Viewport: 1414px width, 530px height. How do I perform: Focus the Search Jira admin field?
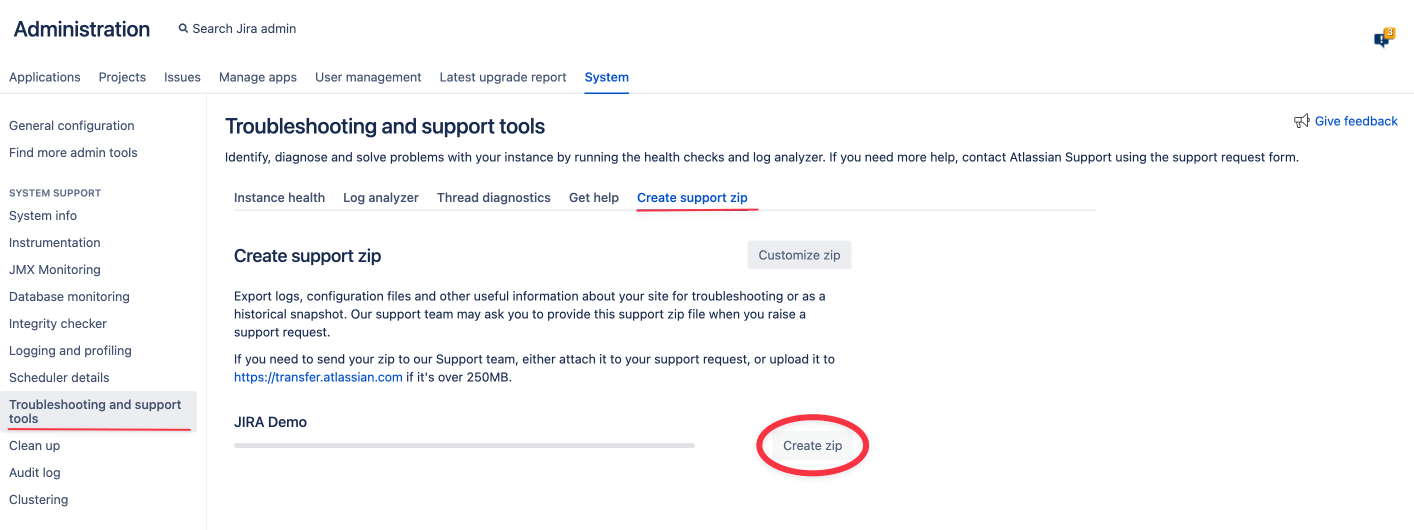244,29
